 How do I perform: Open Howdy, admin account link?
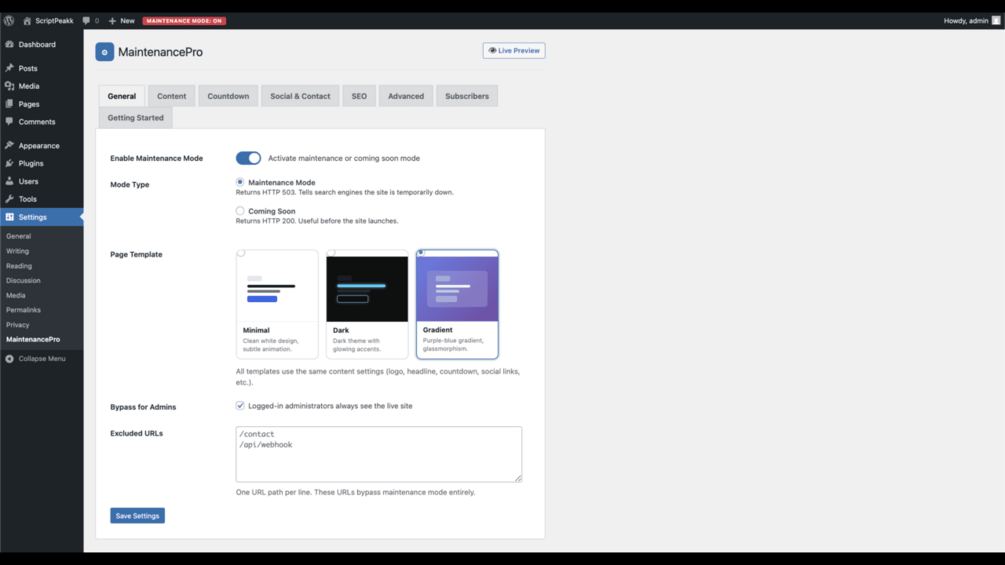coord(966,20)
